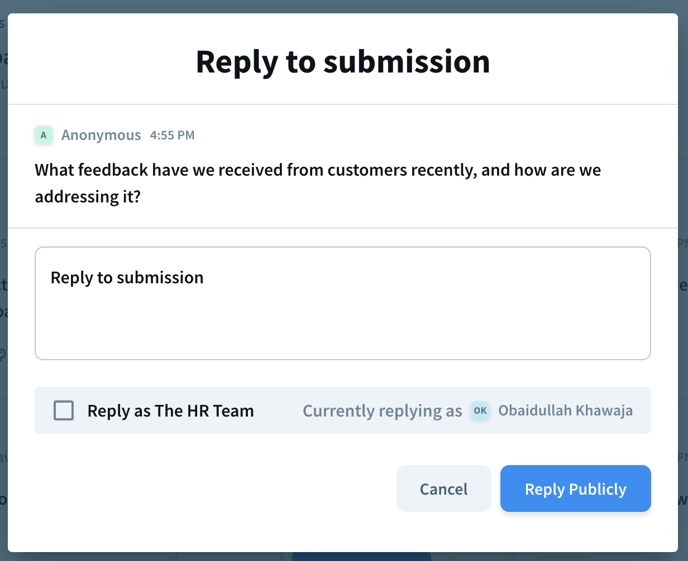Click the 'Currently replying as' label
The height and width of the screenshot is (561, 688).
coord(382,411)
